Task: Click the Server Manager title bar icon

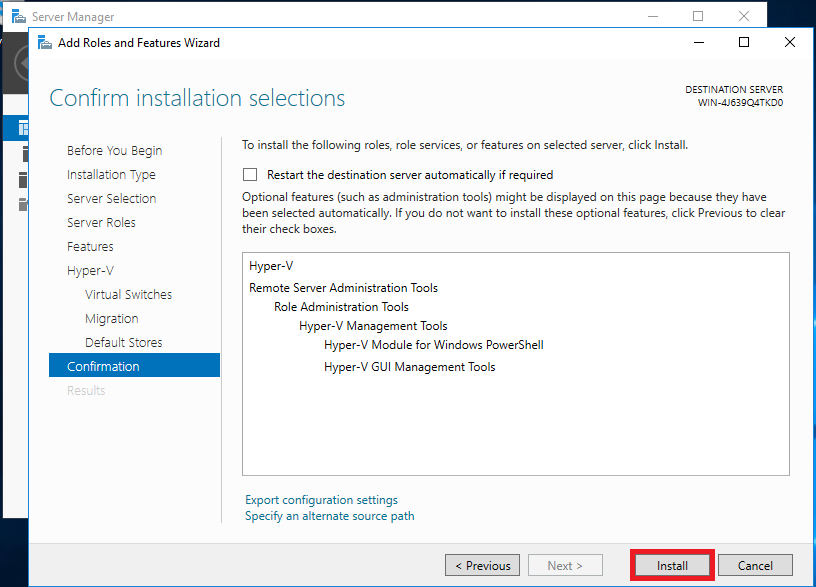Action: (18, 17)
